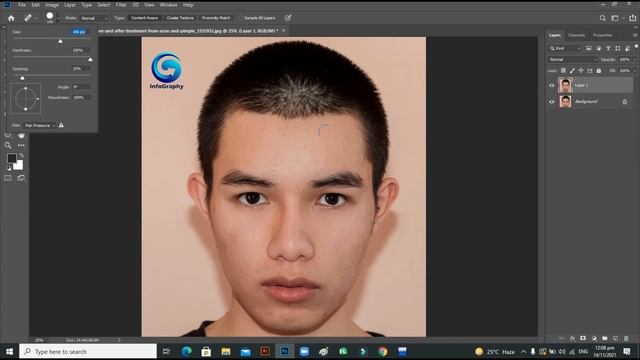Close the open document tab
Viewport: 640px width, 360px height.
click(284, 31)
